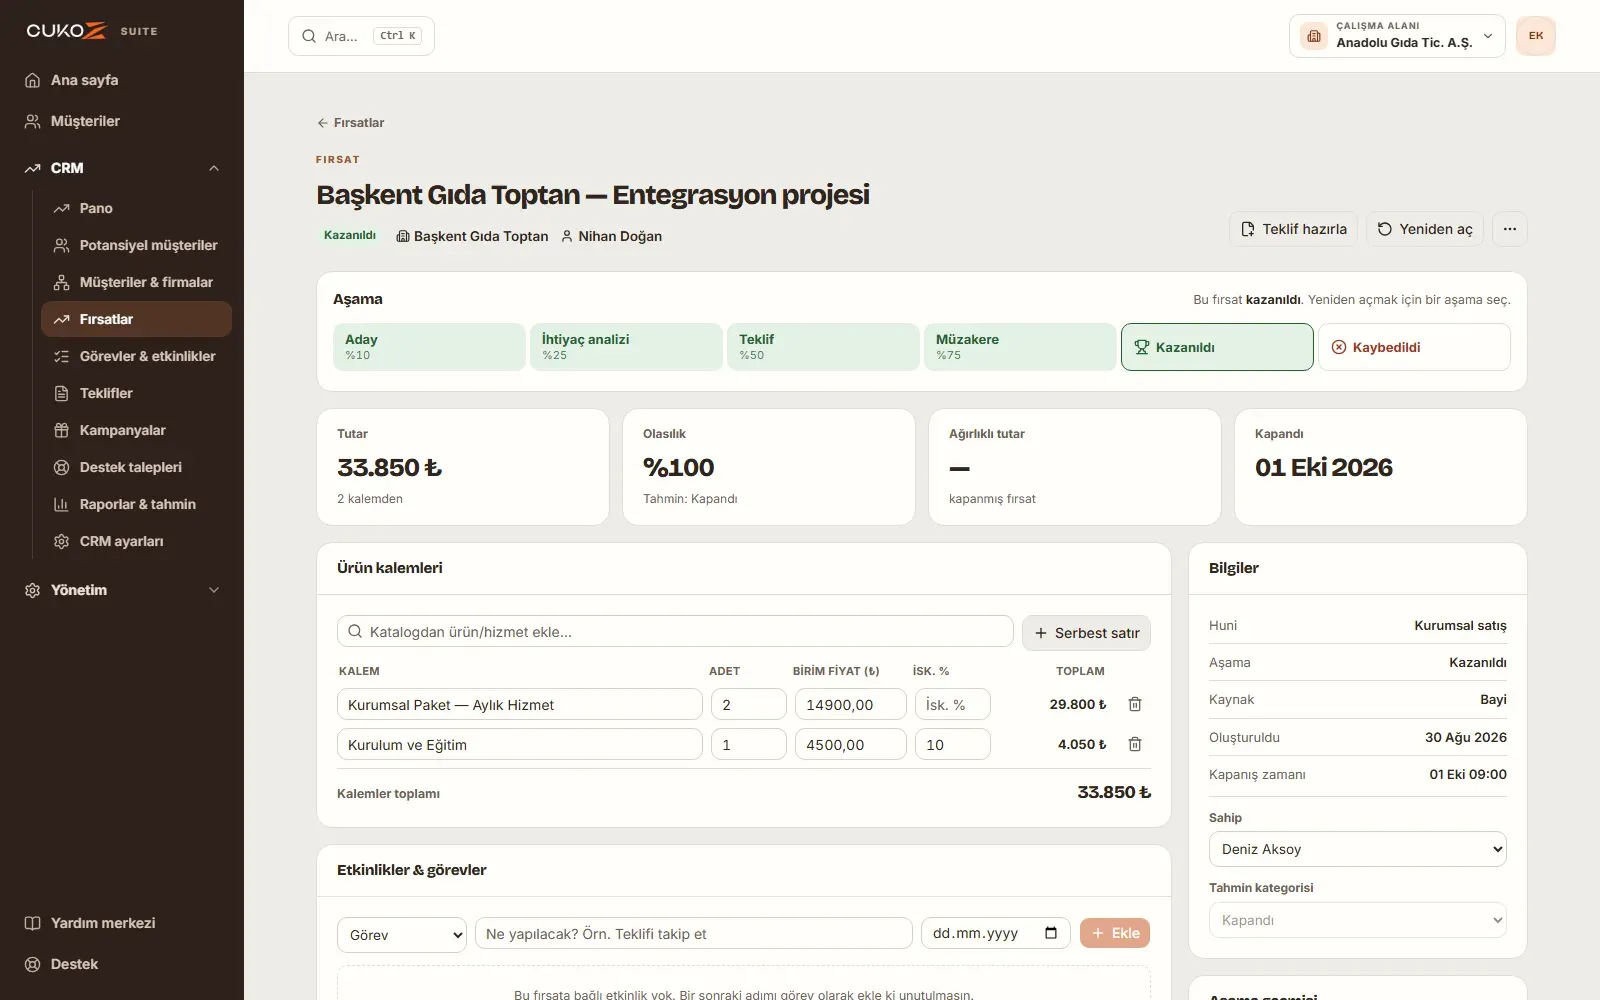The image size is (1600, 1000).
Task: Delete the Kurulum ve Eğitim line item
Action: [1135, 744]
